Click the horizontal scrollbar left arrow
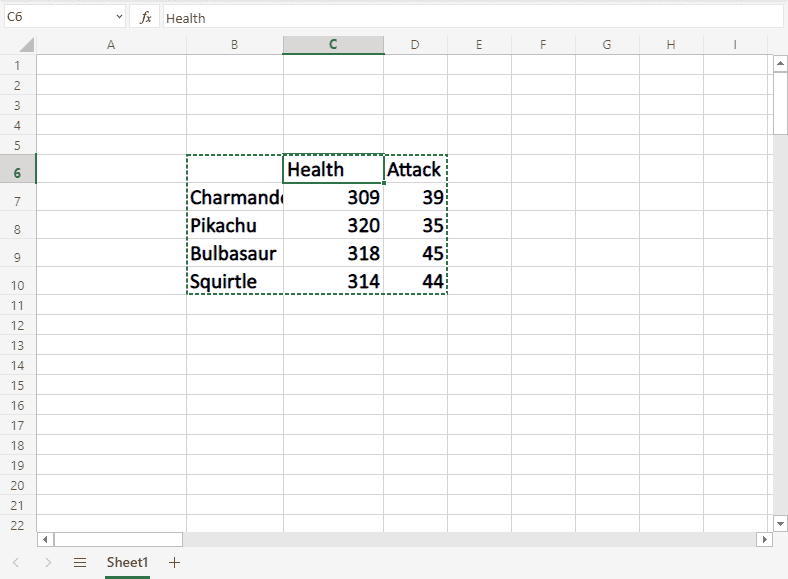Screen dimensions: 788x579 click(45, 539)
